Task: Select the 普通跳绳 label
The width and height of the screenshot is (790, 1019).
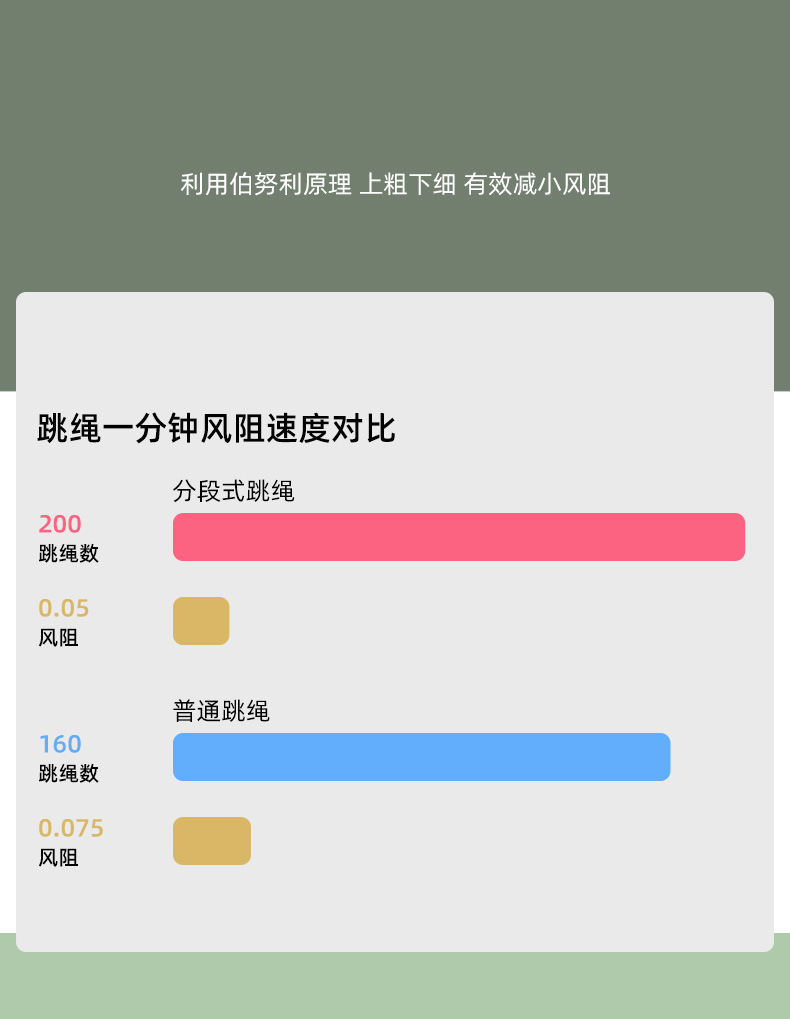Action: [221, 711]
